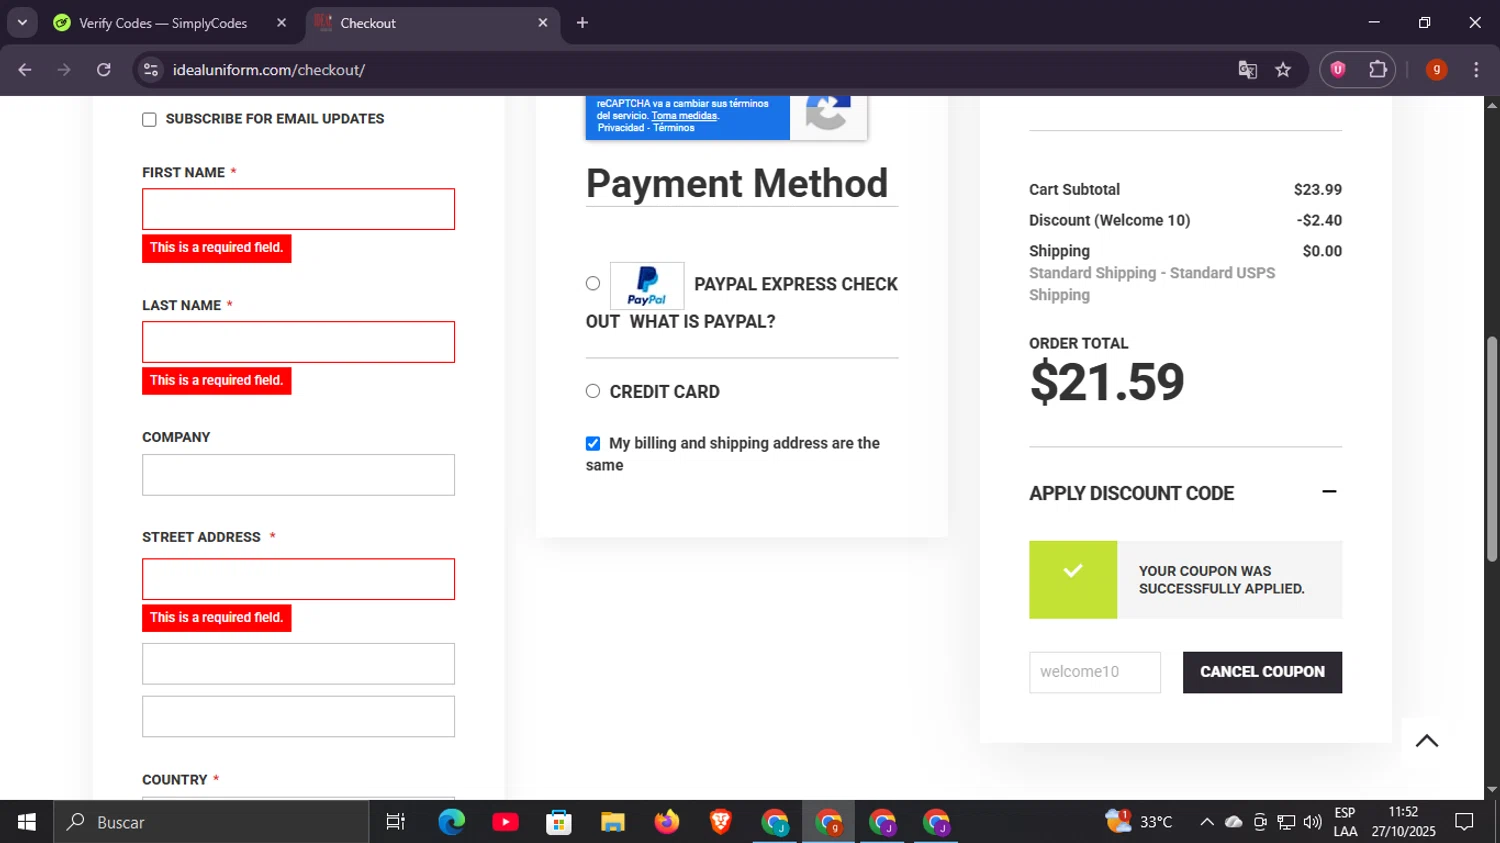Open reCAPTCHA Toma medidas link

tap(684, 116)
